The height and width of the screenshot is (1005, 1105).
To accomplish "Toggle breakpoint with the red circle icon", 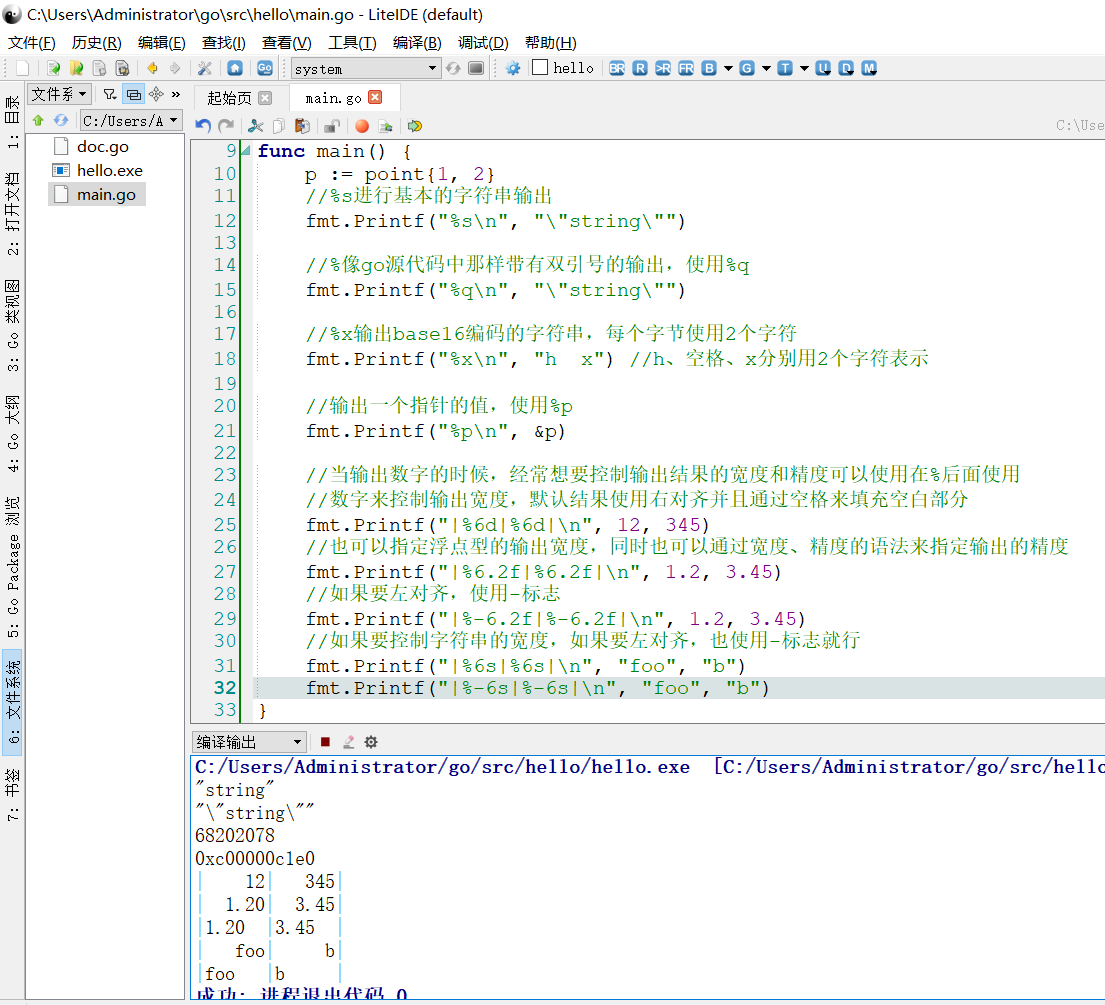I will pos(362,126).
